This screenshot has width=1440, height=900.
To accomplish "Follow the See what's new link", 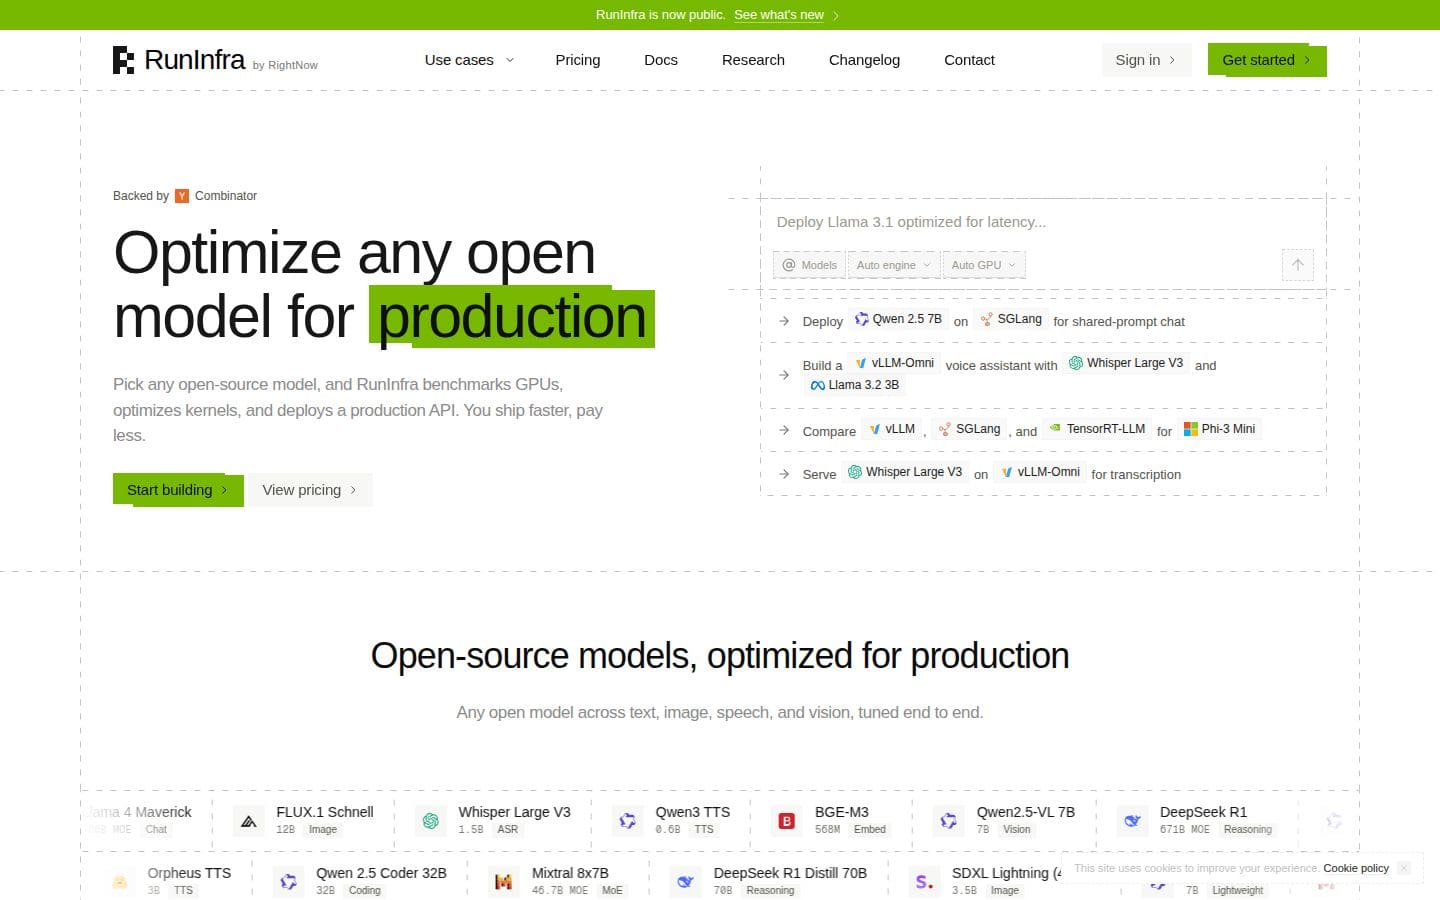I will pos(779,15).
